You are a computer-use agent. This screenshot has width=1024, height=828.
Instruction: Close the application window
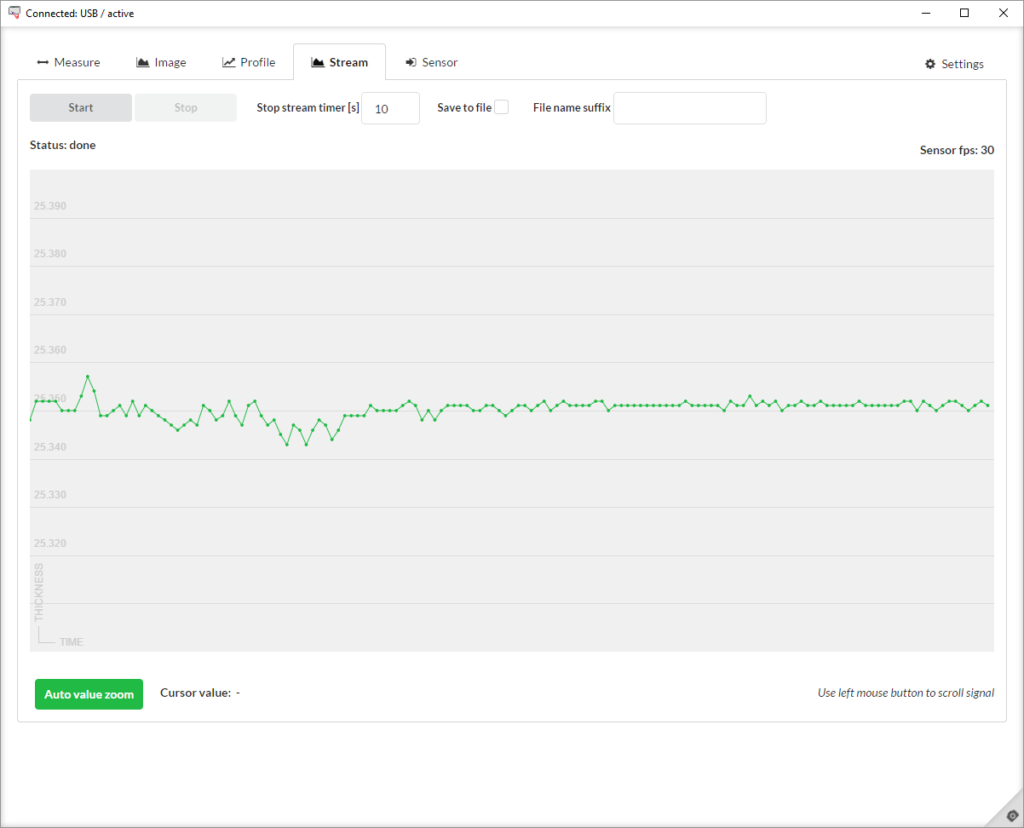(x=1003, y=13)
